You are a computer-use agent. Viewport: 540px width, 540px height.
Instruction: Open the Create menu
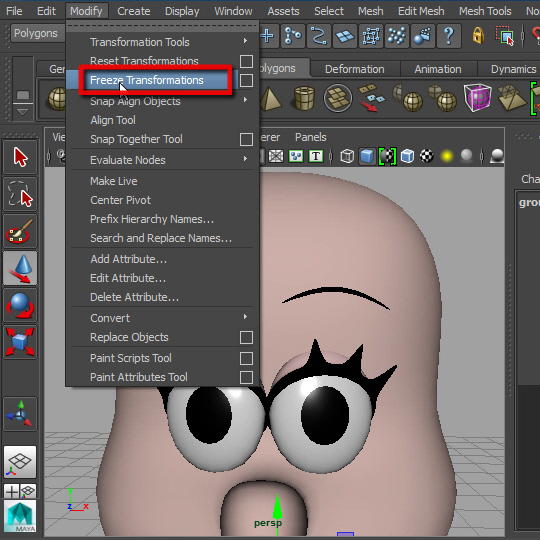(x=134, y=11)
